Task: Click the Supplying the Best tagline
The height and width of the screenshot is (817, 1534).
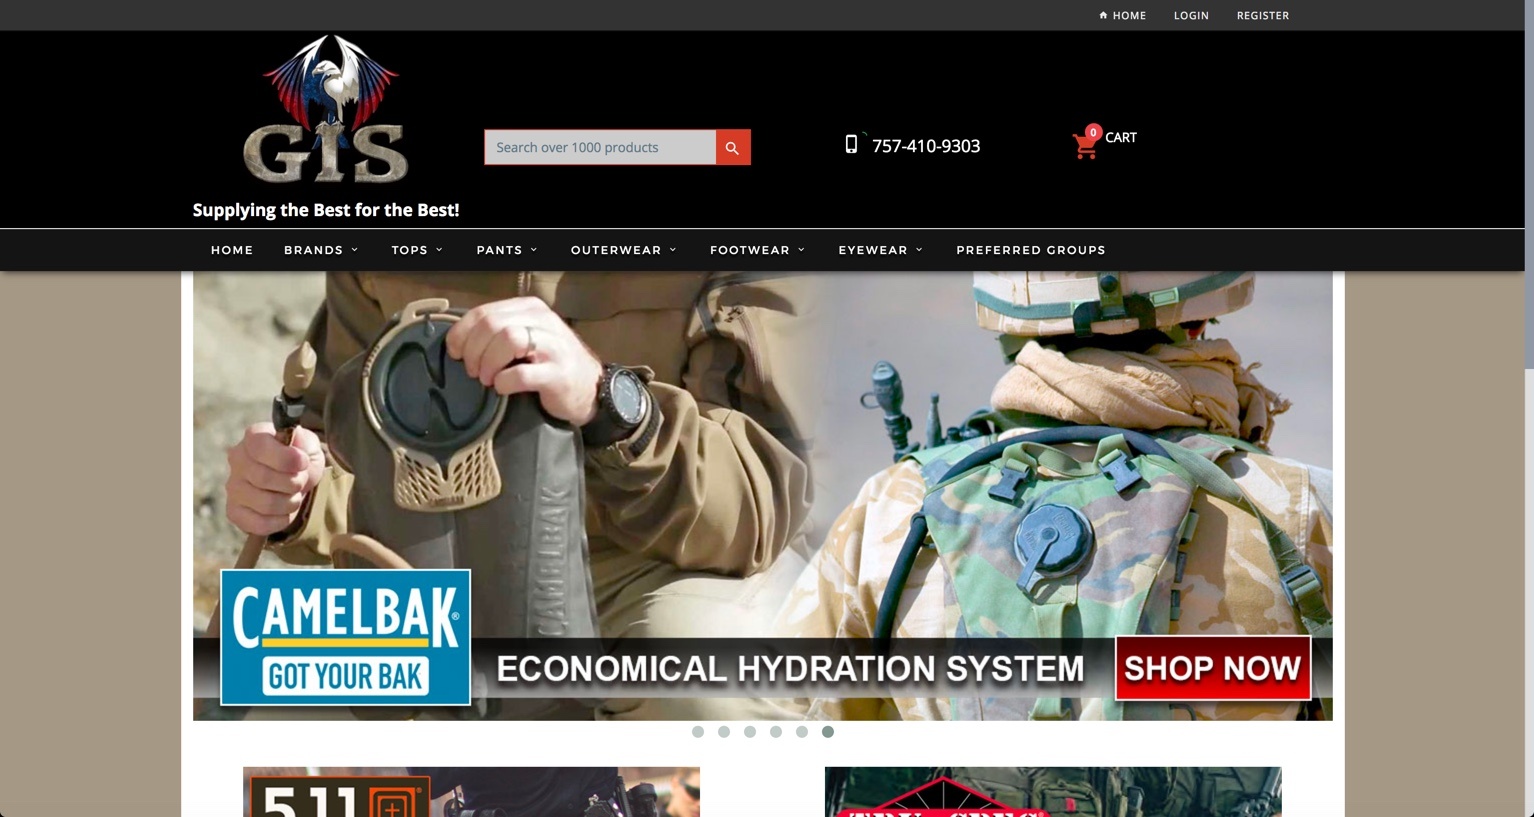Action: click(x=326, y=210)
